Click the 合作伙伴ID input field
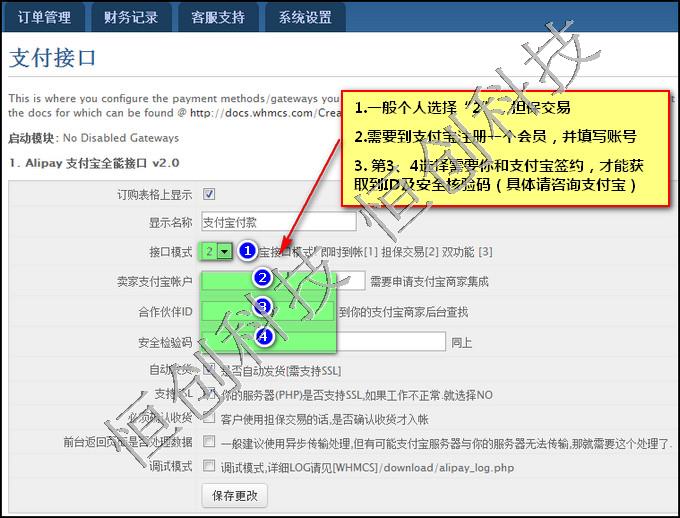Screen dimensions: 680x518 (268, 311)
